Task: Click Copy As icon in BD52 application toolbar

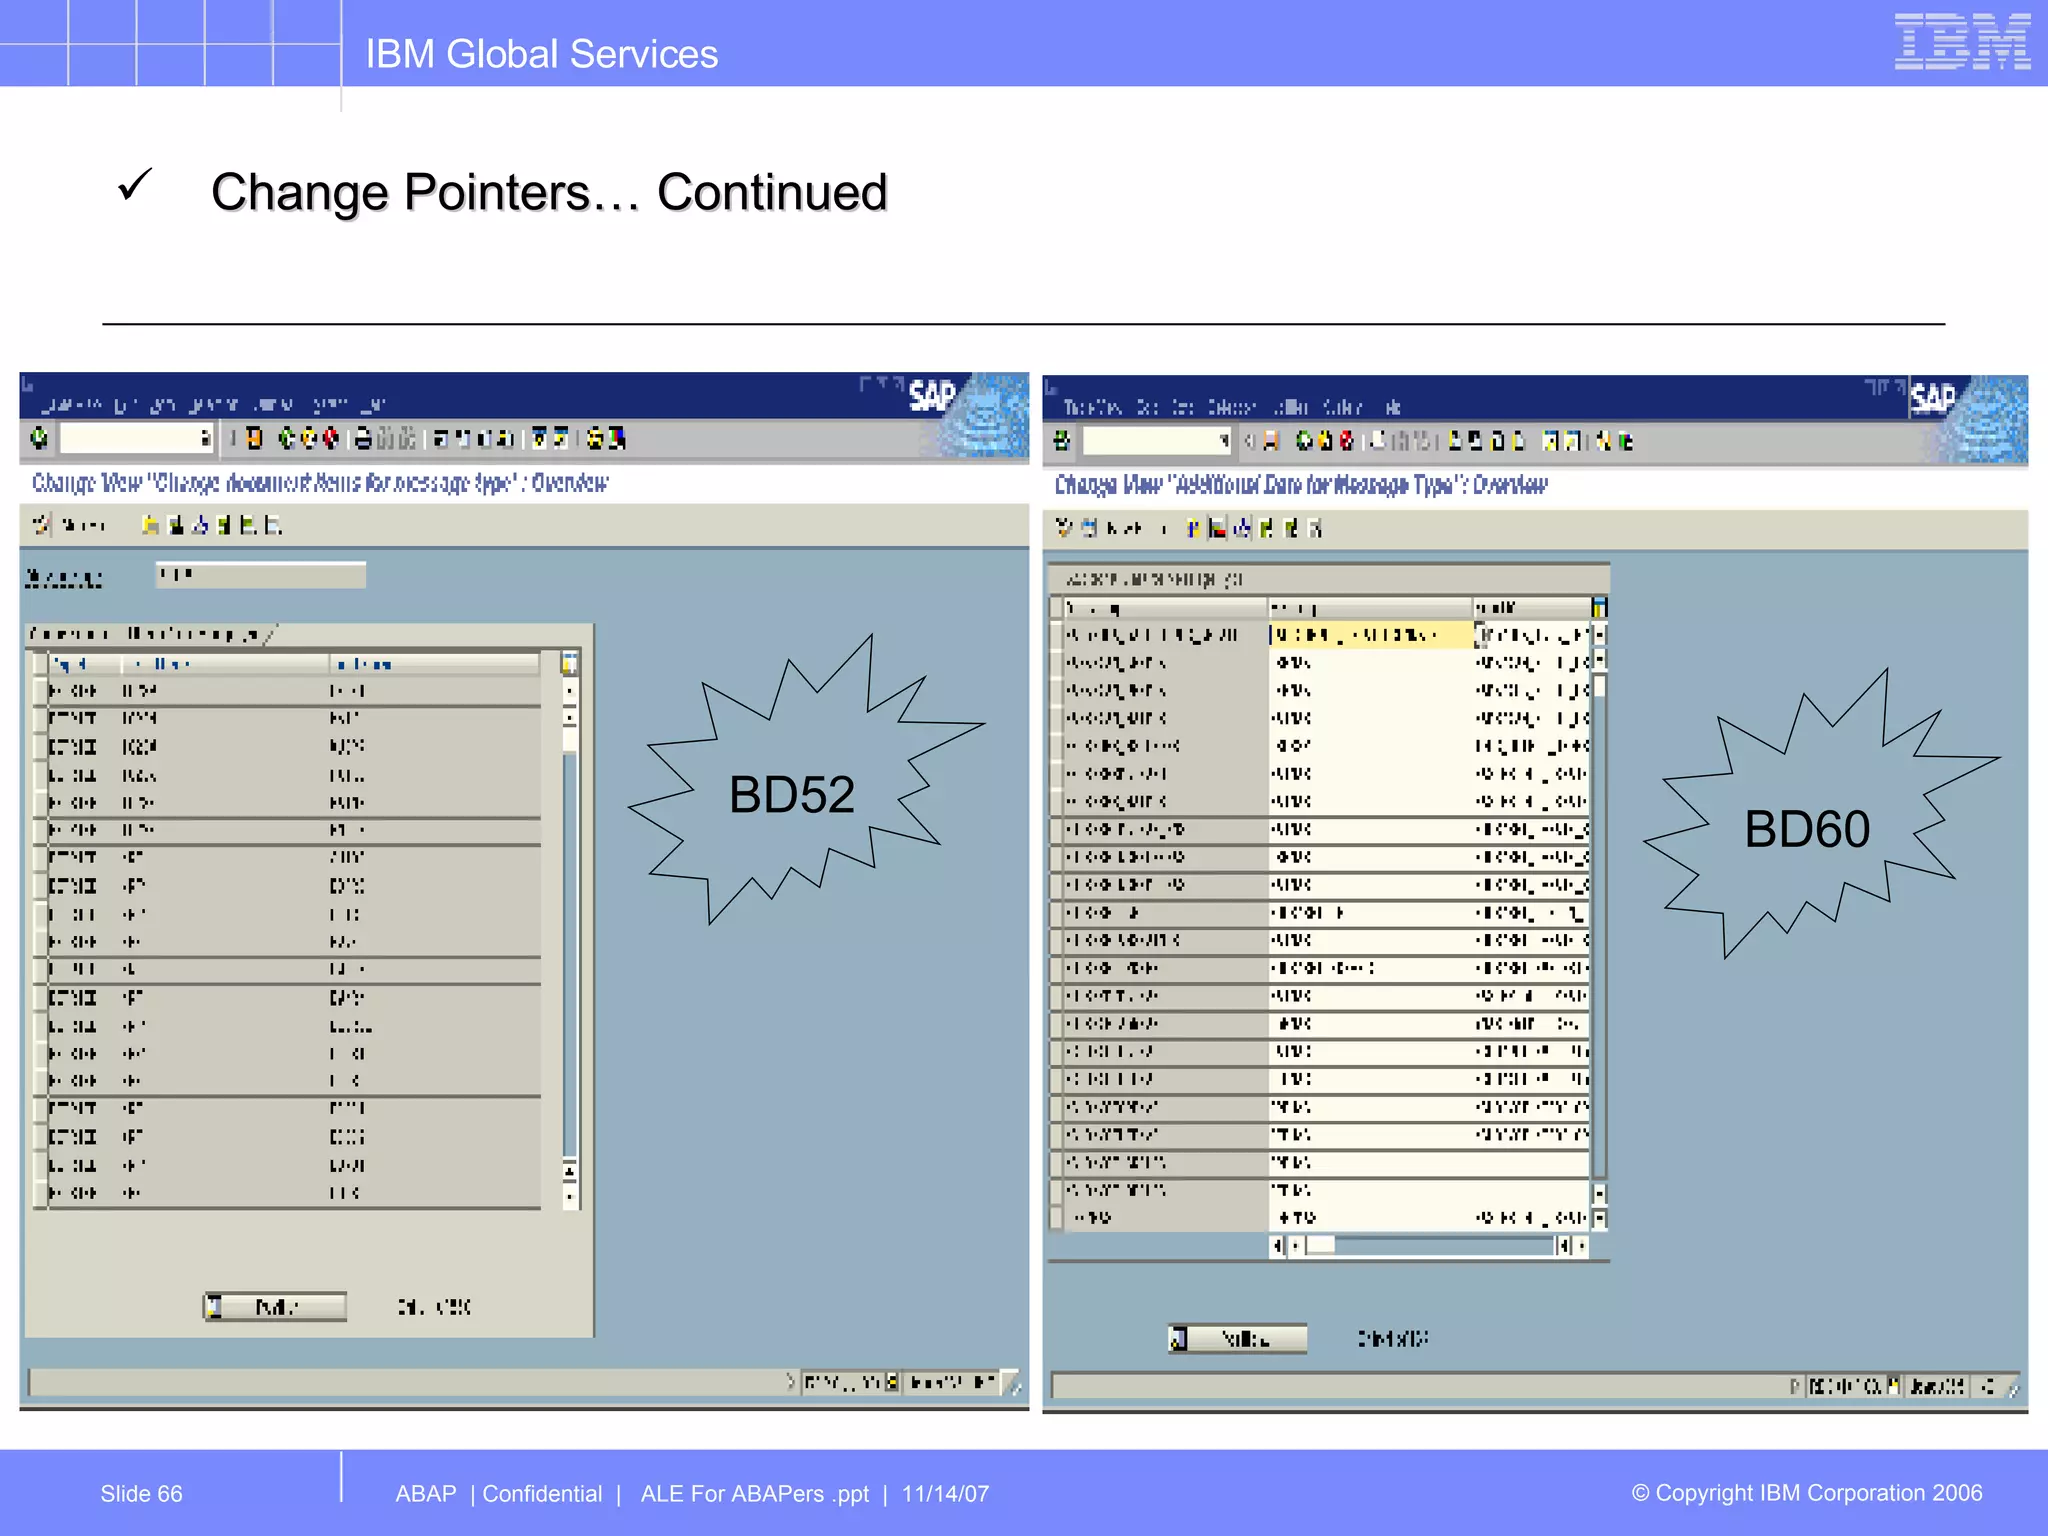Action: 150,525
